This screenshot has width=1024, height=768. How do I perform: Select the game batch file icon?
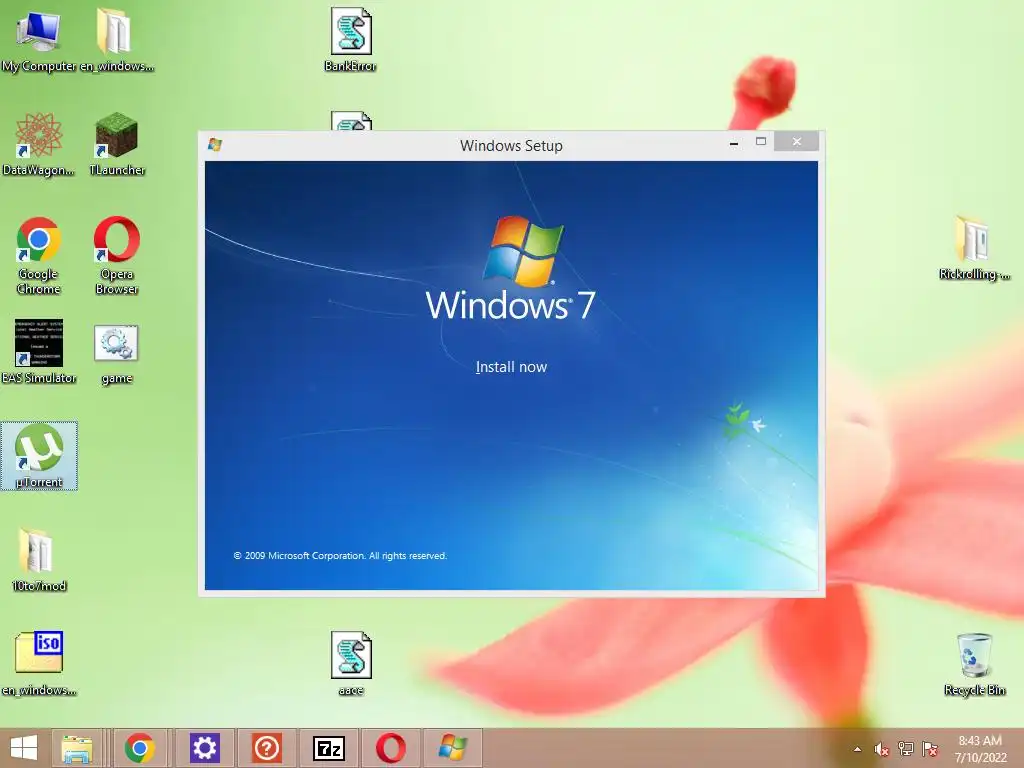click(x=116, y=355)
